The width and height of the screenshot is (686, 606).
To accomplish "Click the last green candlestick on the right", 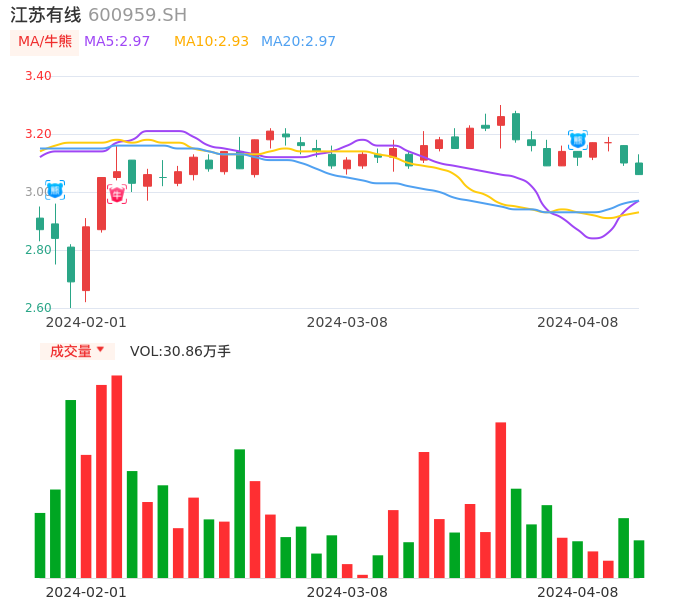I will [x=639, y=168].
